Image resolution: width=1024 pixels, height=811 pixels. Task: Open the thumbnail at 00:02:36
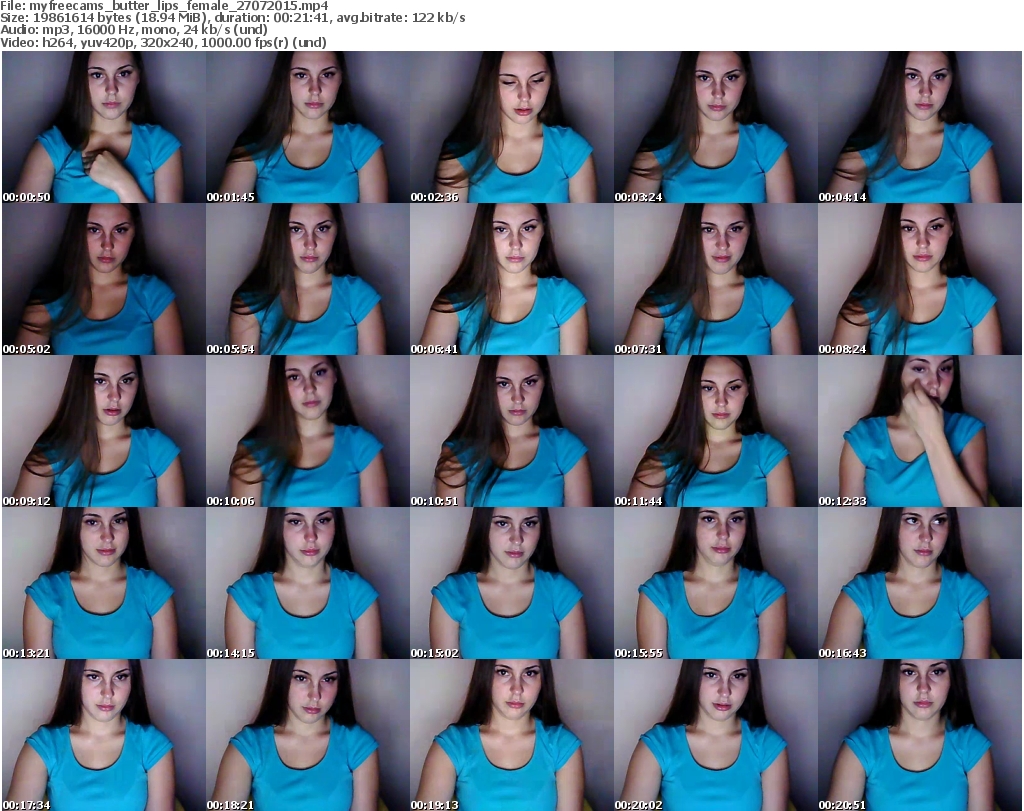pos(511,127)
